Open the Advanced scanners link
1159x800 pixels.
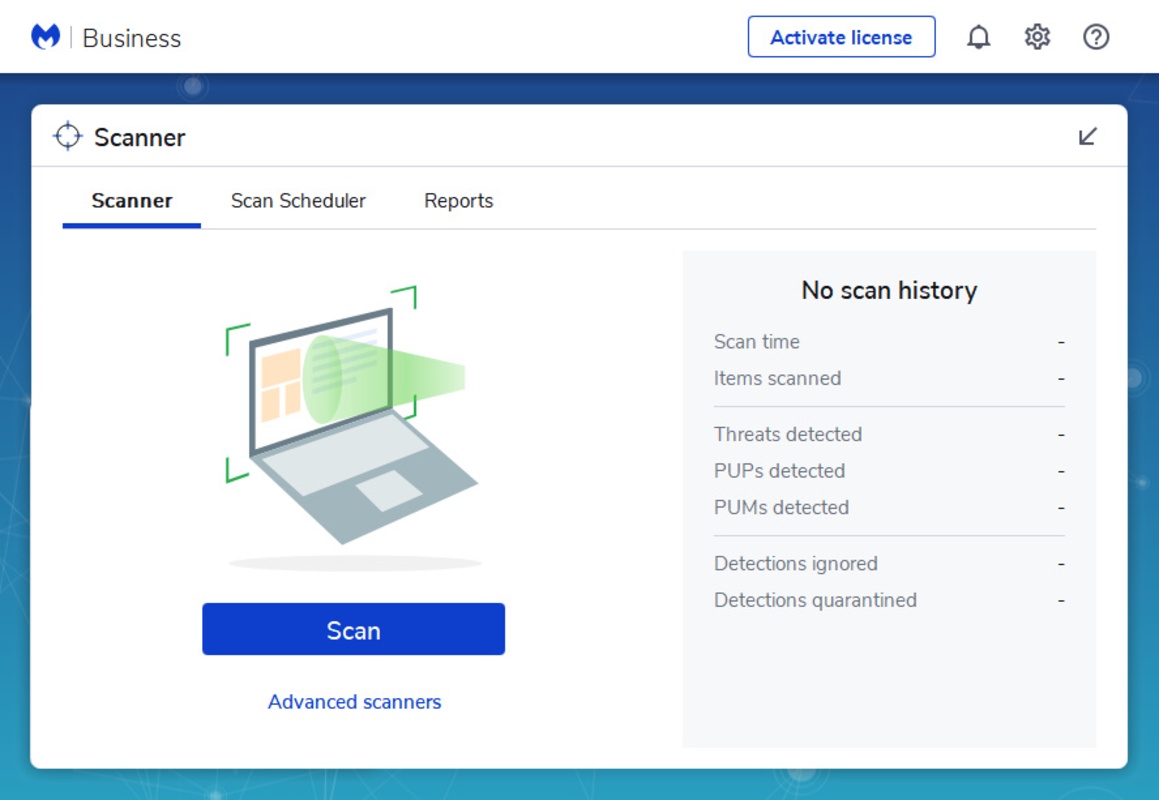click(x=354, y=702)
